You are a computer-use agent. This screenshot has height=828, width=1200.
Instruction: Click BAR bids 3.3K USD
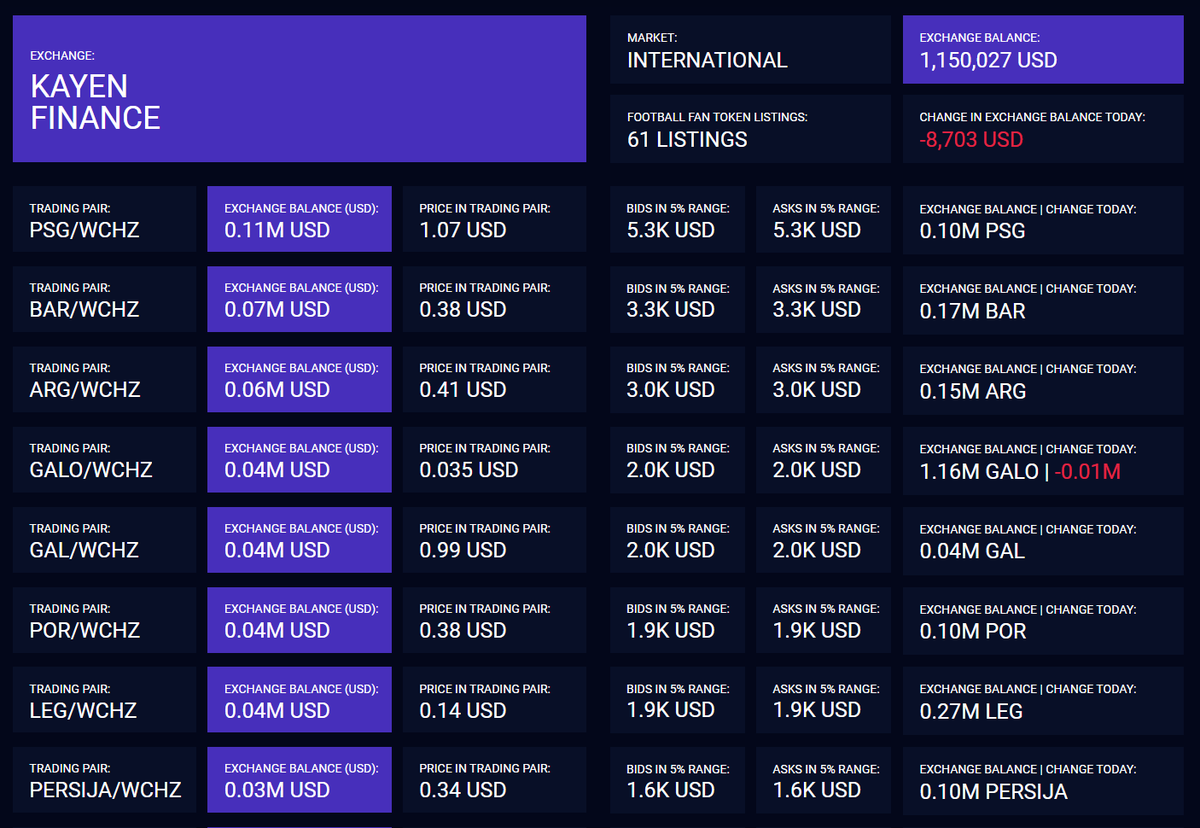click(678, 299)
